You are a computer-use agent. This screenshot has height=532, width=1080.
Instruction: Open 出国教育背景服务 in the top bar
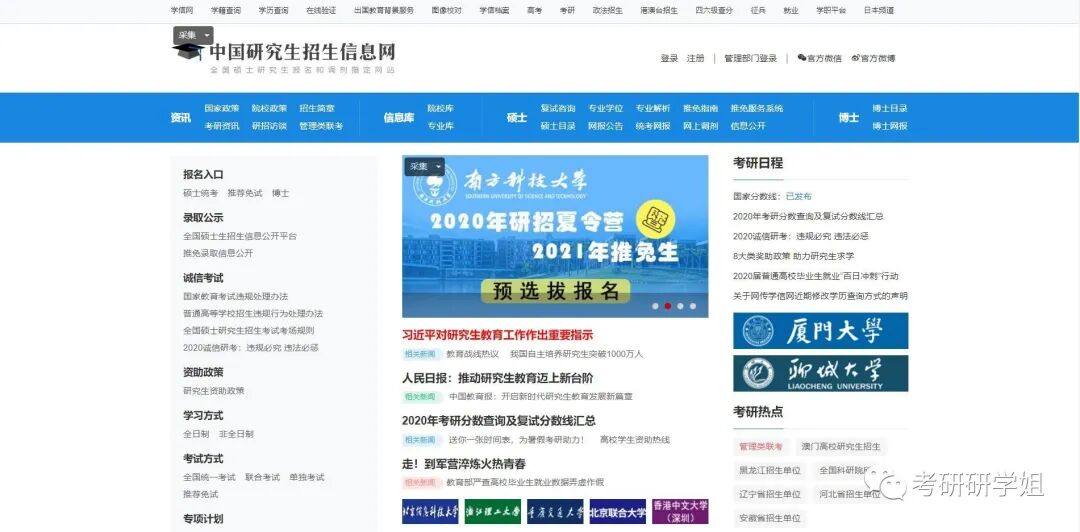384,10
